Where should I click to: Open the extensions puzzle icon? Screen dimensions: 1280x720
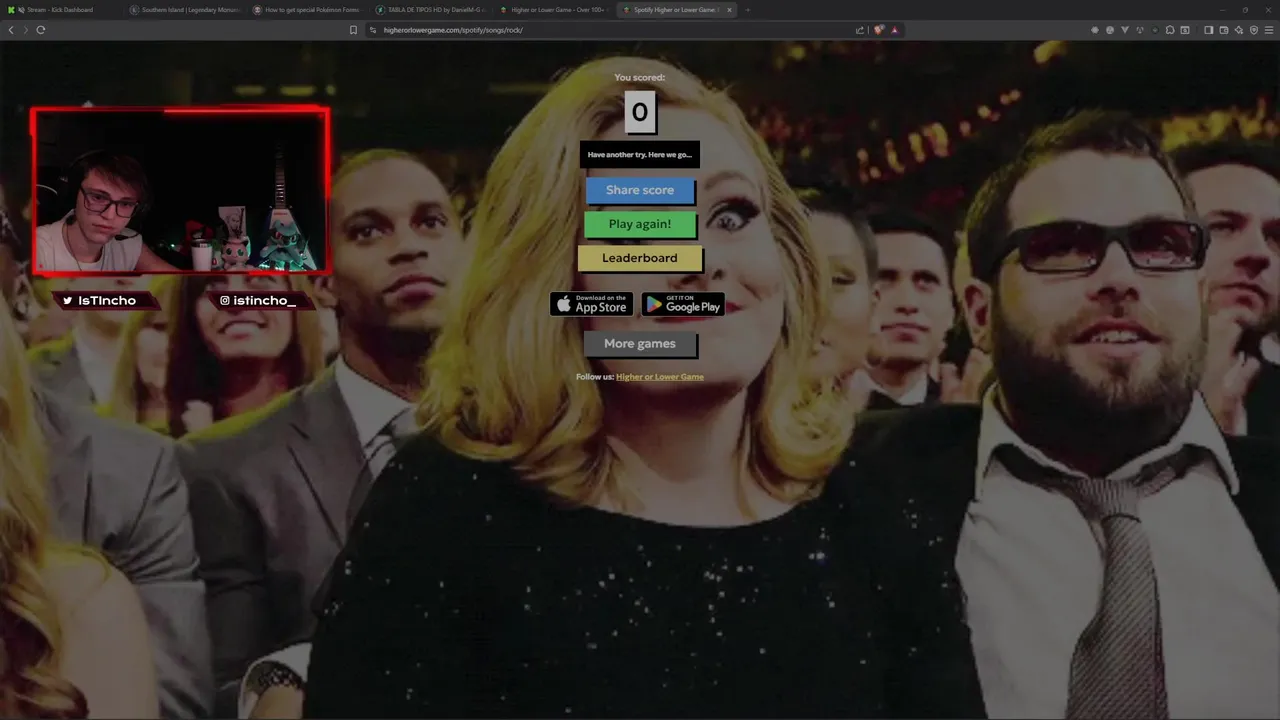(x=1170, y=30)
